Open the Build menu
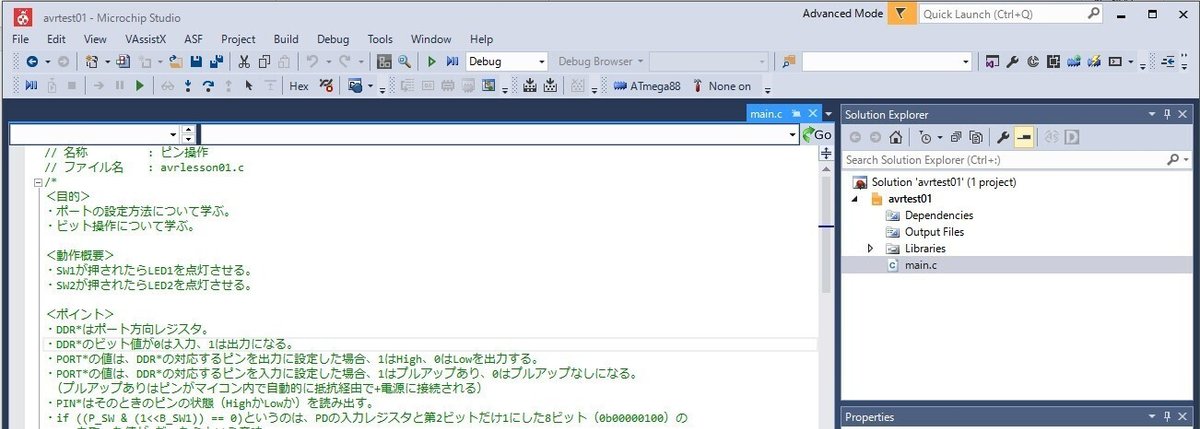 pyautogui.click(x=286, y=38)
